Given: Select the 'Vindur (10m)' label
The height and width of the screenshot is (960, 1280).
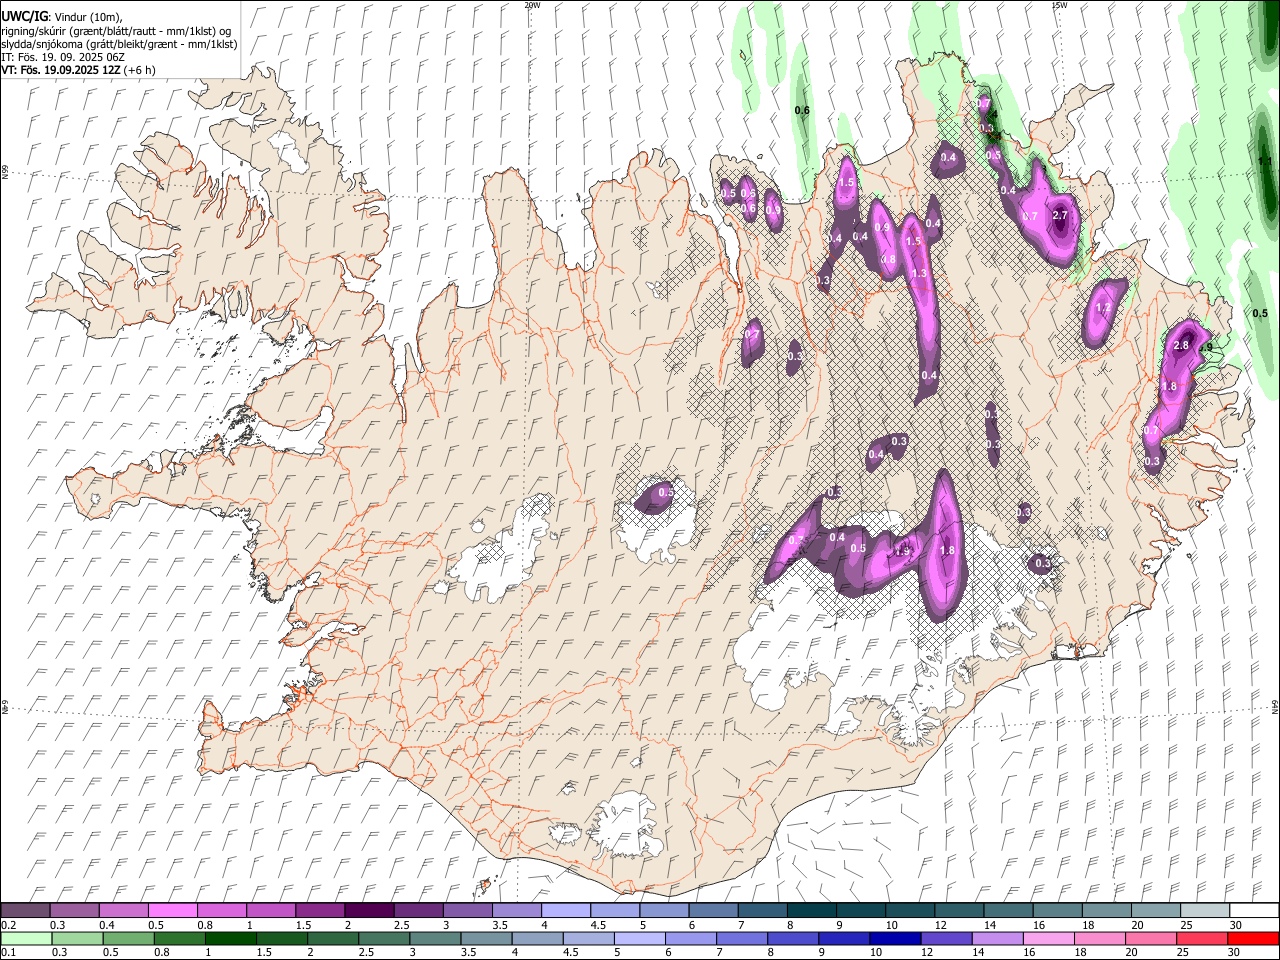Looking at the screenshot, I should coord(88,18).
